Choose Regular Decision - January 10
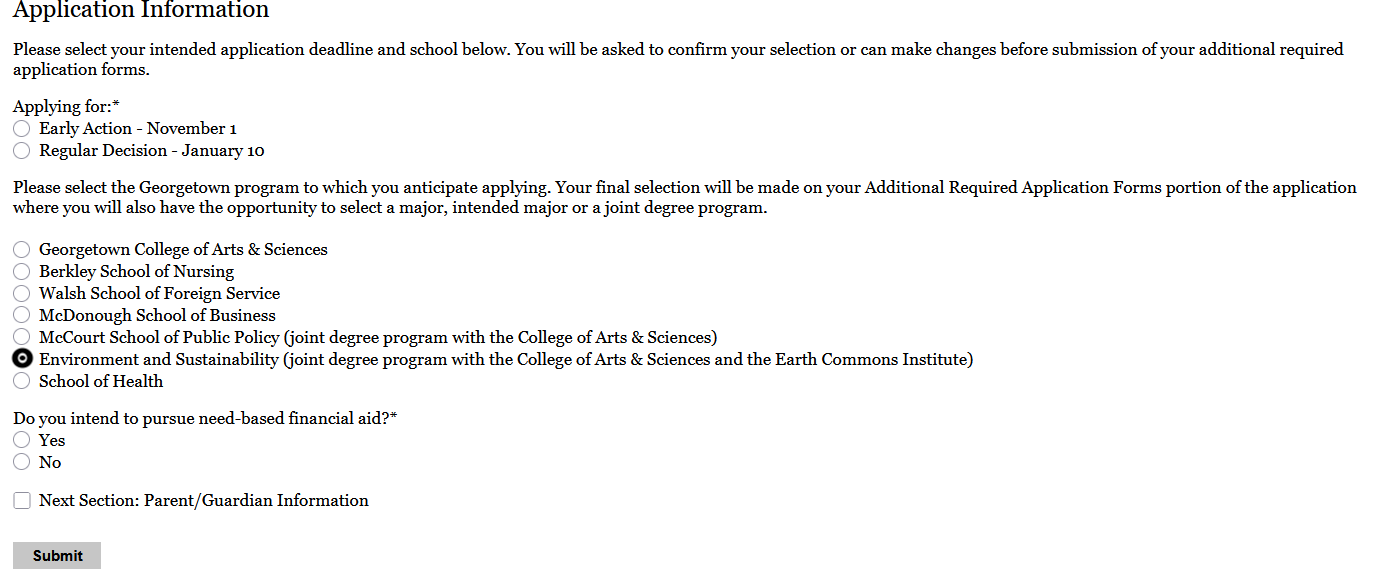 point(21,150)
